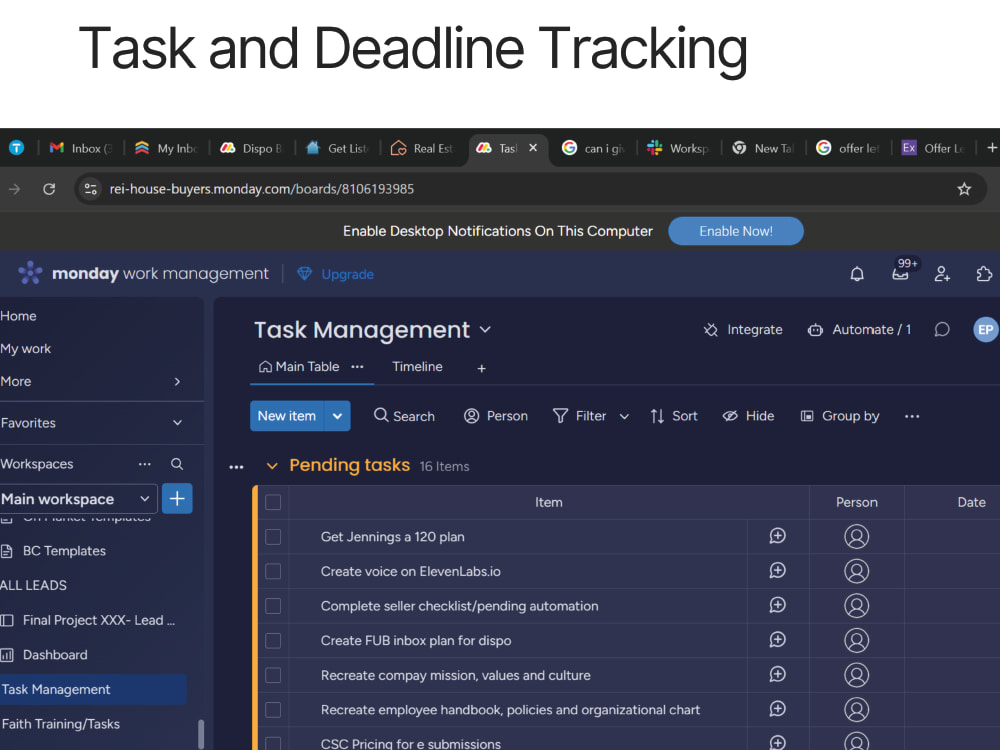This screenshot has height=750, width=1000.
Task: Click Enable Now! notifications button
Action: click(x=736, y=231)
